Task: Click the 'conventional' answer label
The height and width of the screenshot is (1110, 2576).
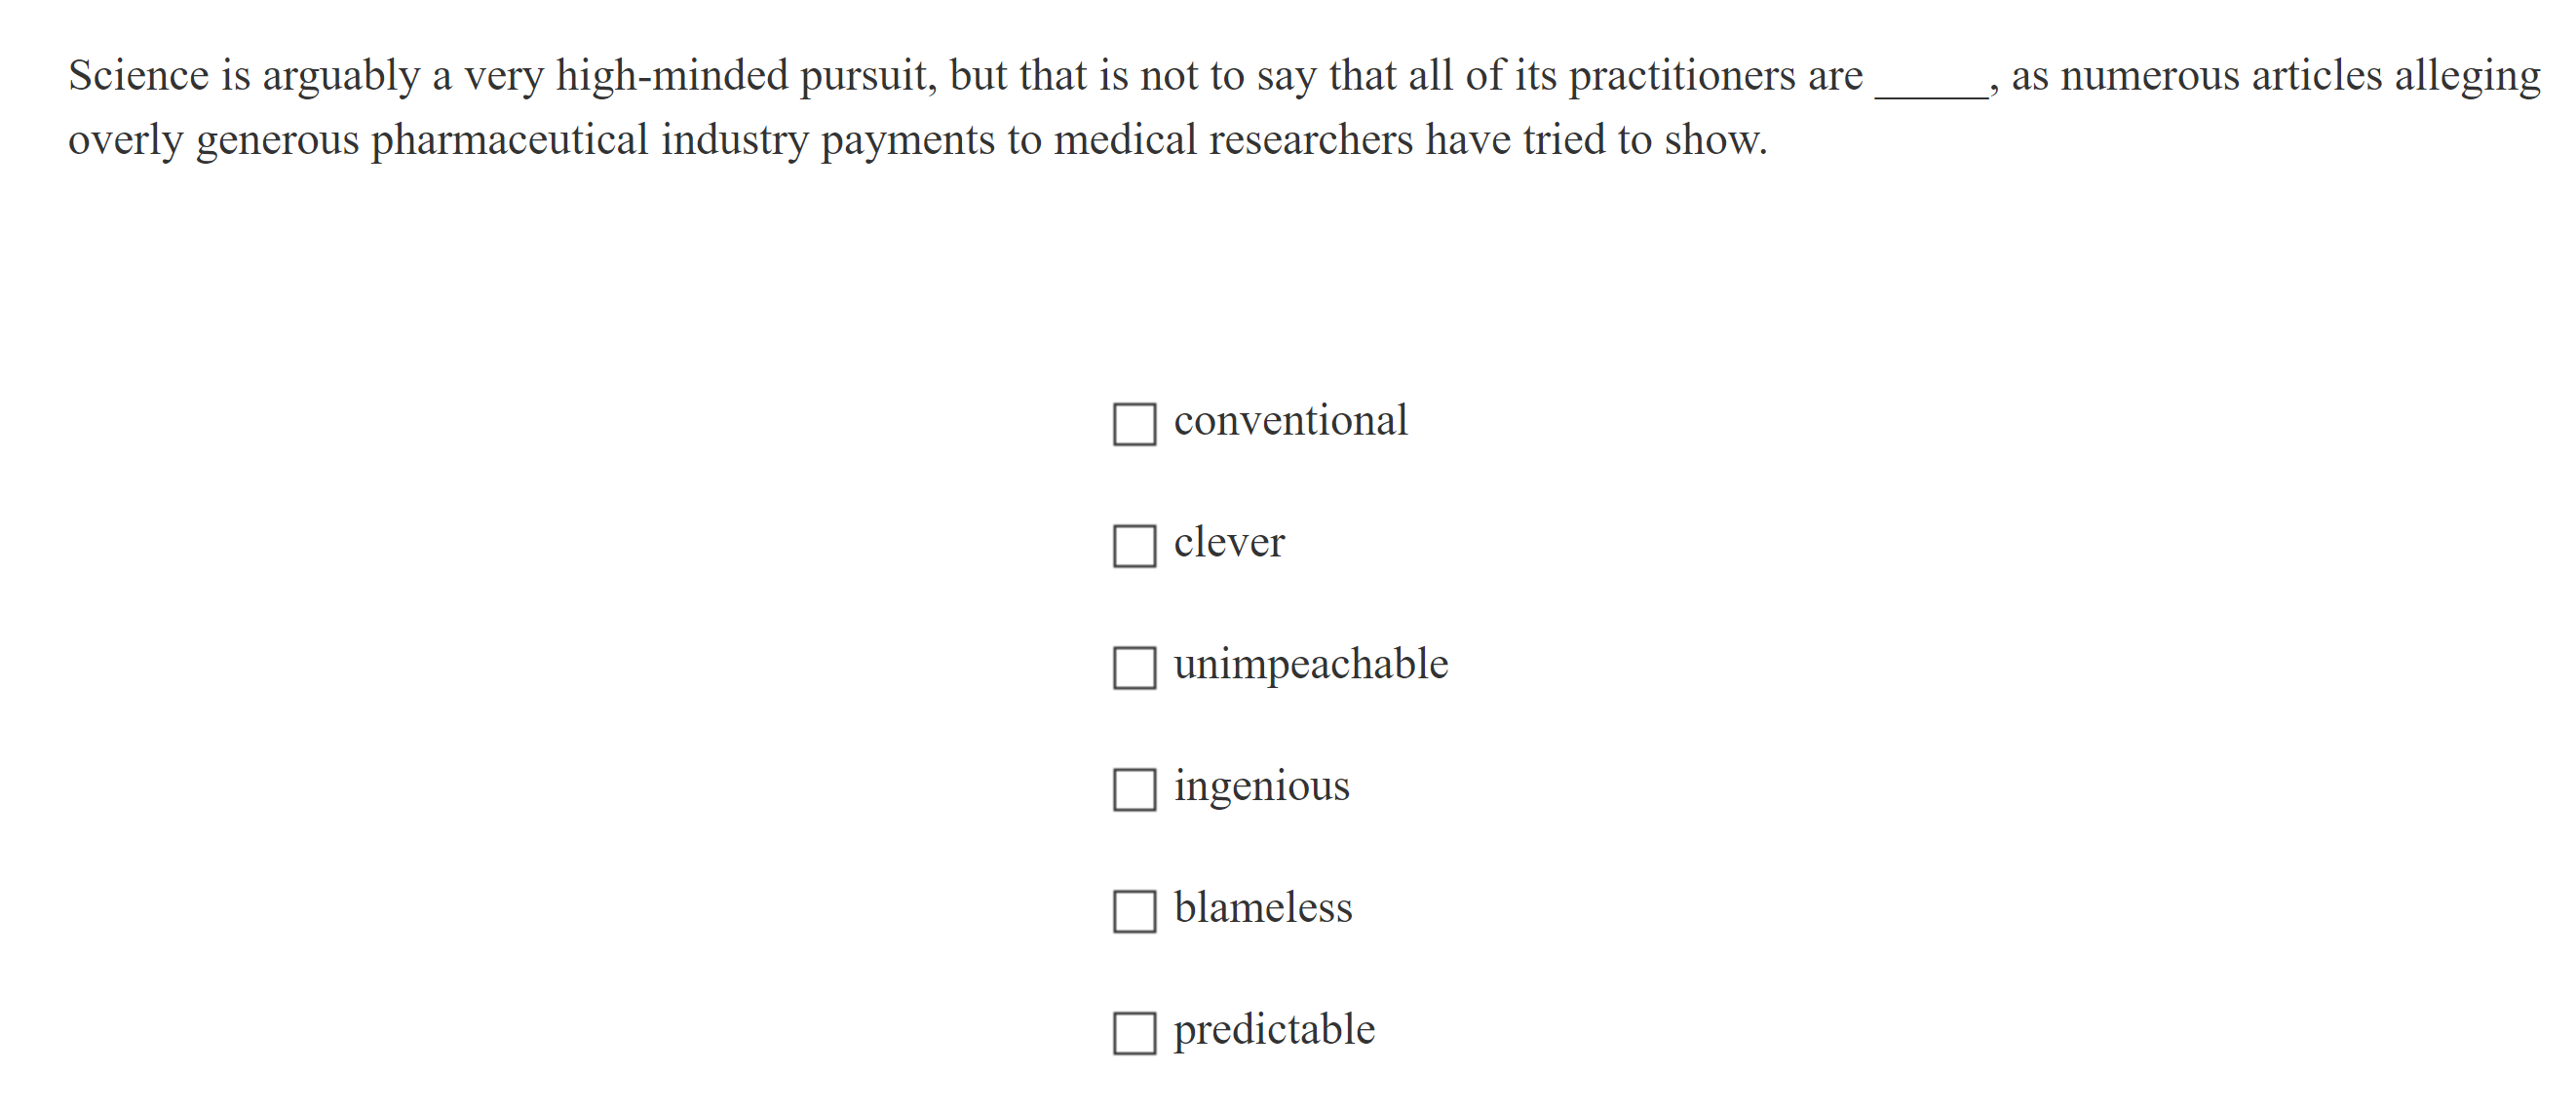Action: pyautogui.click(x=1290, y=421)
